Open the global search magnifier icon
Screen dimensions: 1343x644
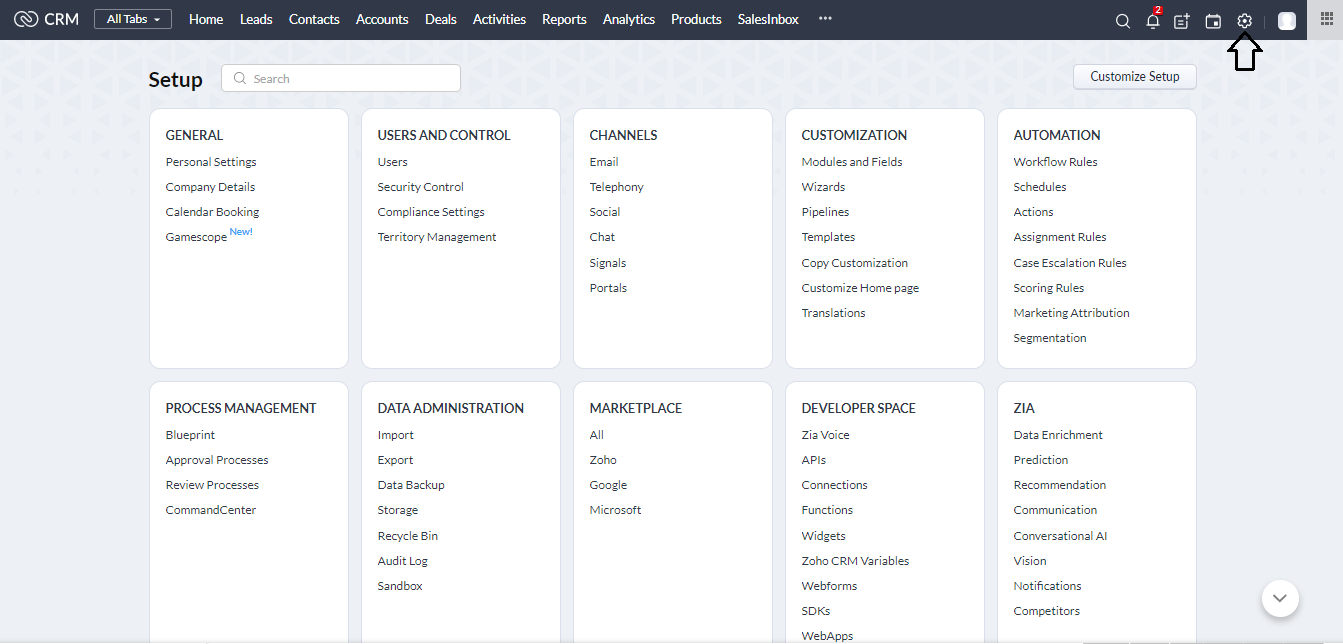tap(1123, 21)
